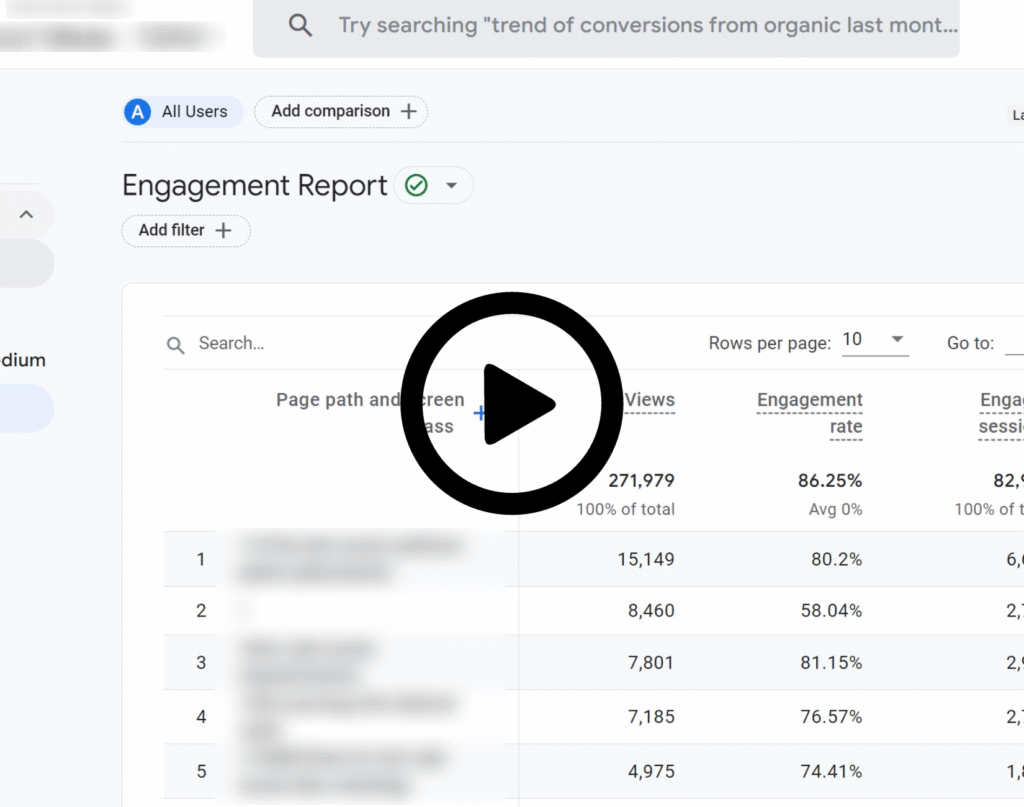Sort by the Views column header
Screen dimensions: 1024x807
pyautogui.click(x=649, y=400)
